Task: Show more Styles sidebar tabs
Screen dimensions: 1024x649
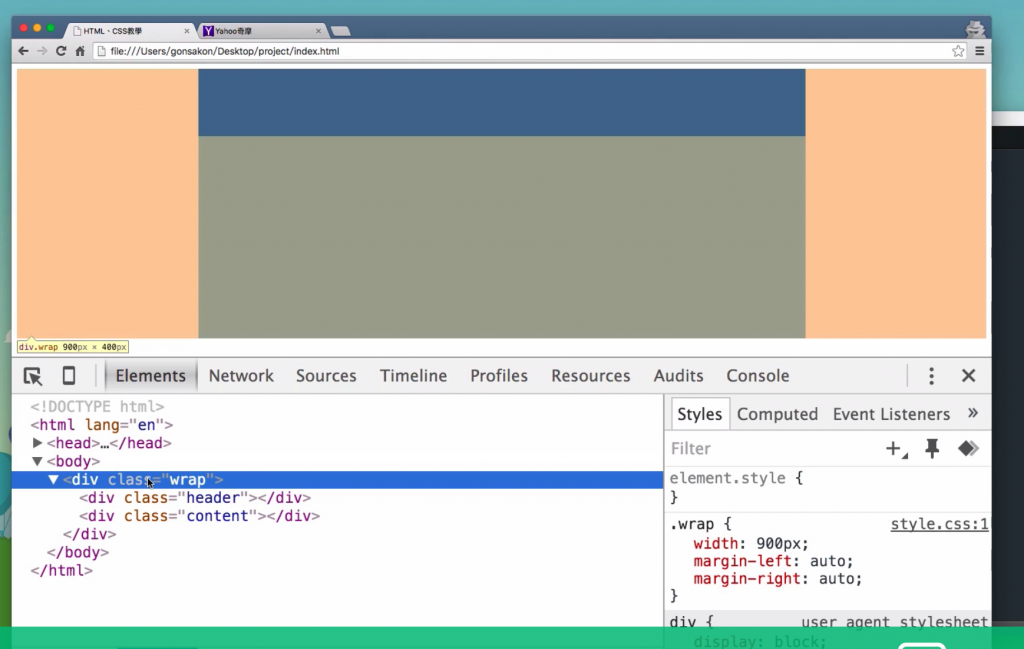Action: click(972, 413)
